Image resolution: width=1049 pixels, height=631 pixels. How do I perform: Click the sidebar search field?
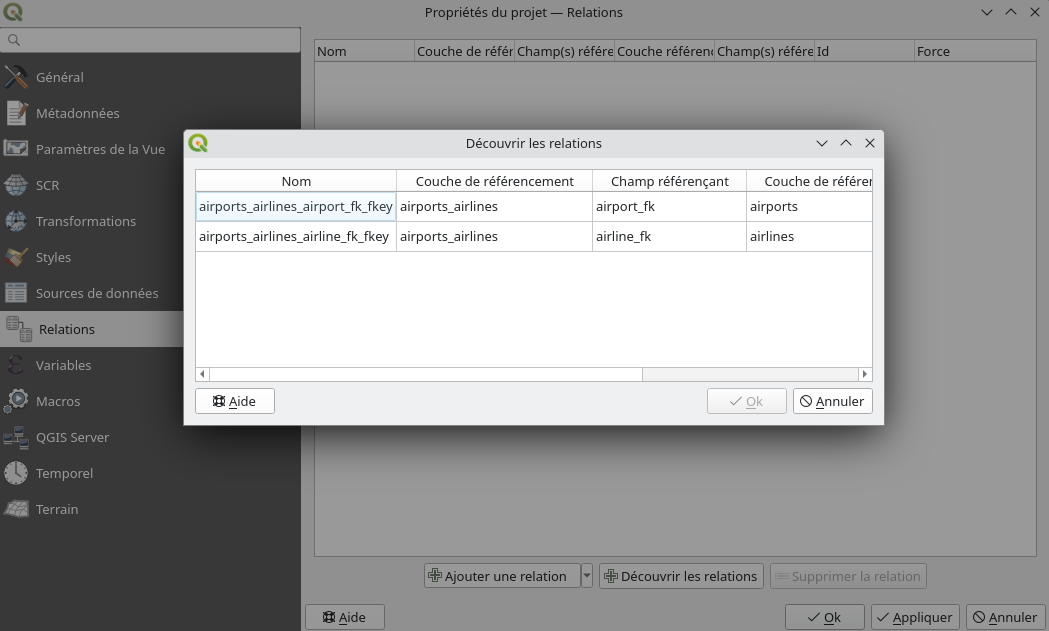(151, 40)
